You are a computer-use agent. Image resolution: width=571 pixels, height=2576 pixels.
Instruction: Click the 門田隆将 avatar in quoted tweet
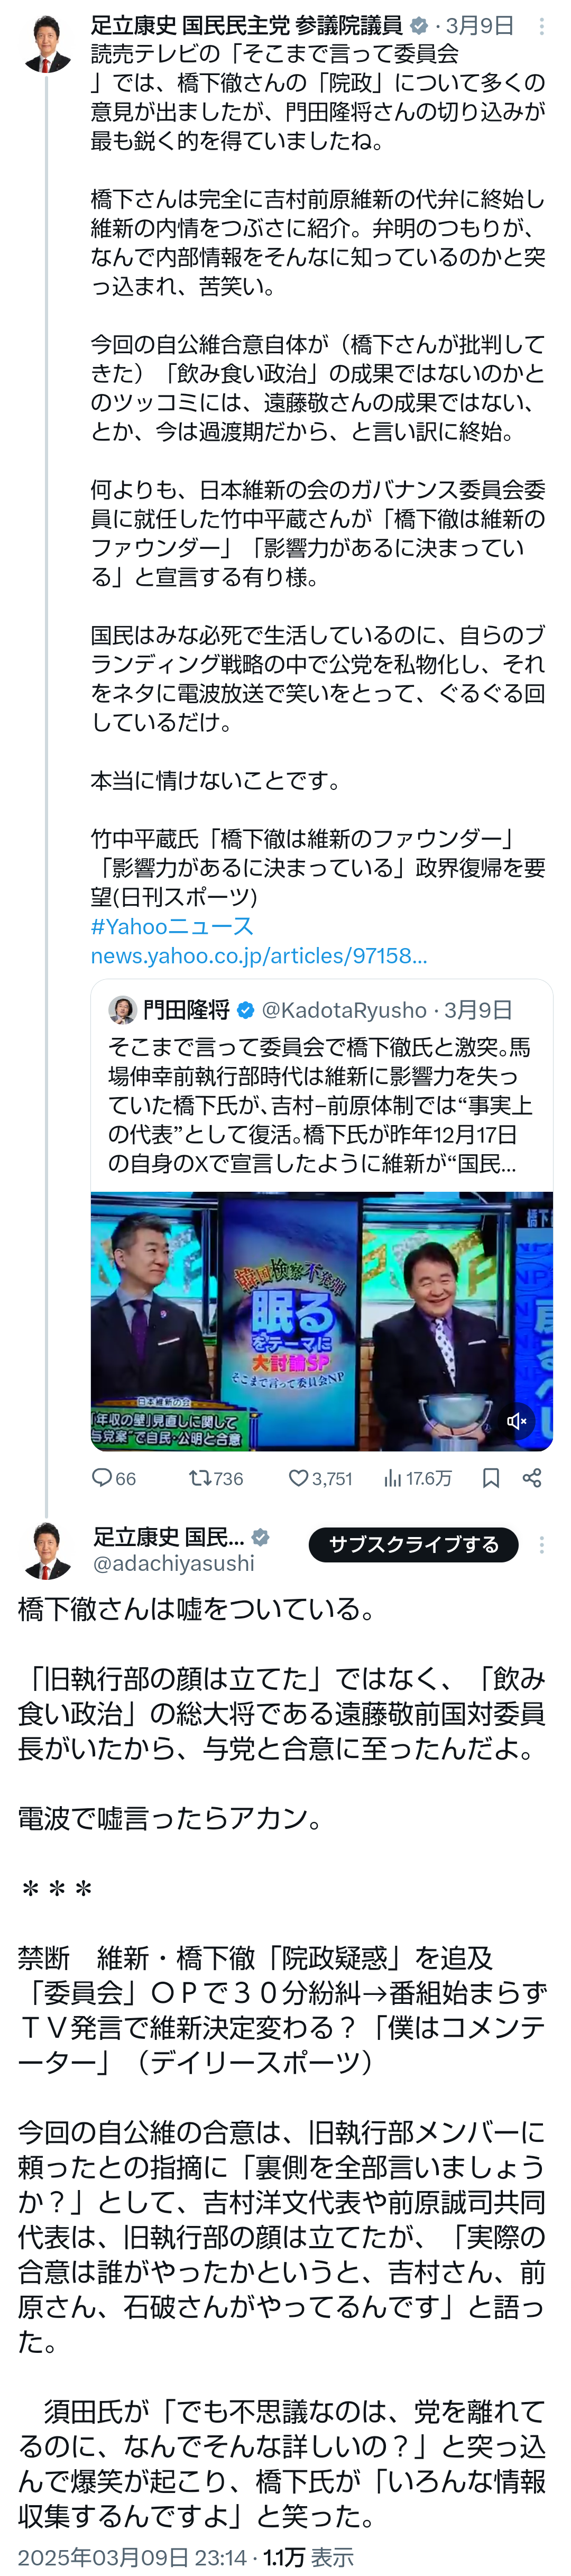[x=122, y=1009]
